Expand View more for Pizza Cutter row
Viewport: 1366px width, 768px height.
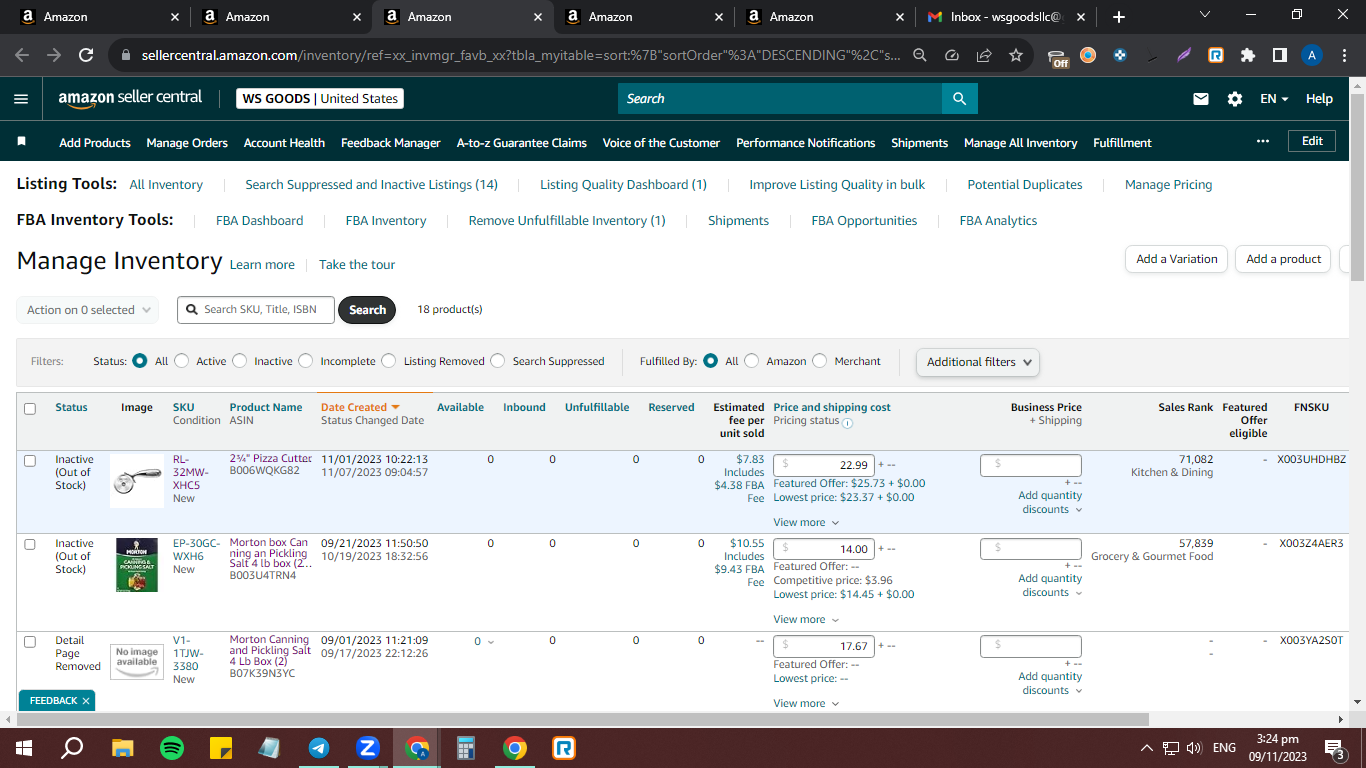click(806, 522)
